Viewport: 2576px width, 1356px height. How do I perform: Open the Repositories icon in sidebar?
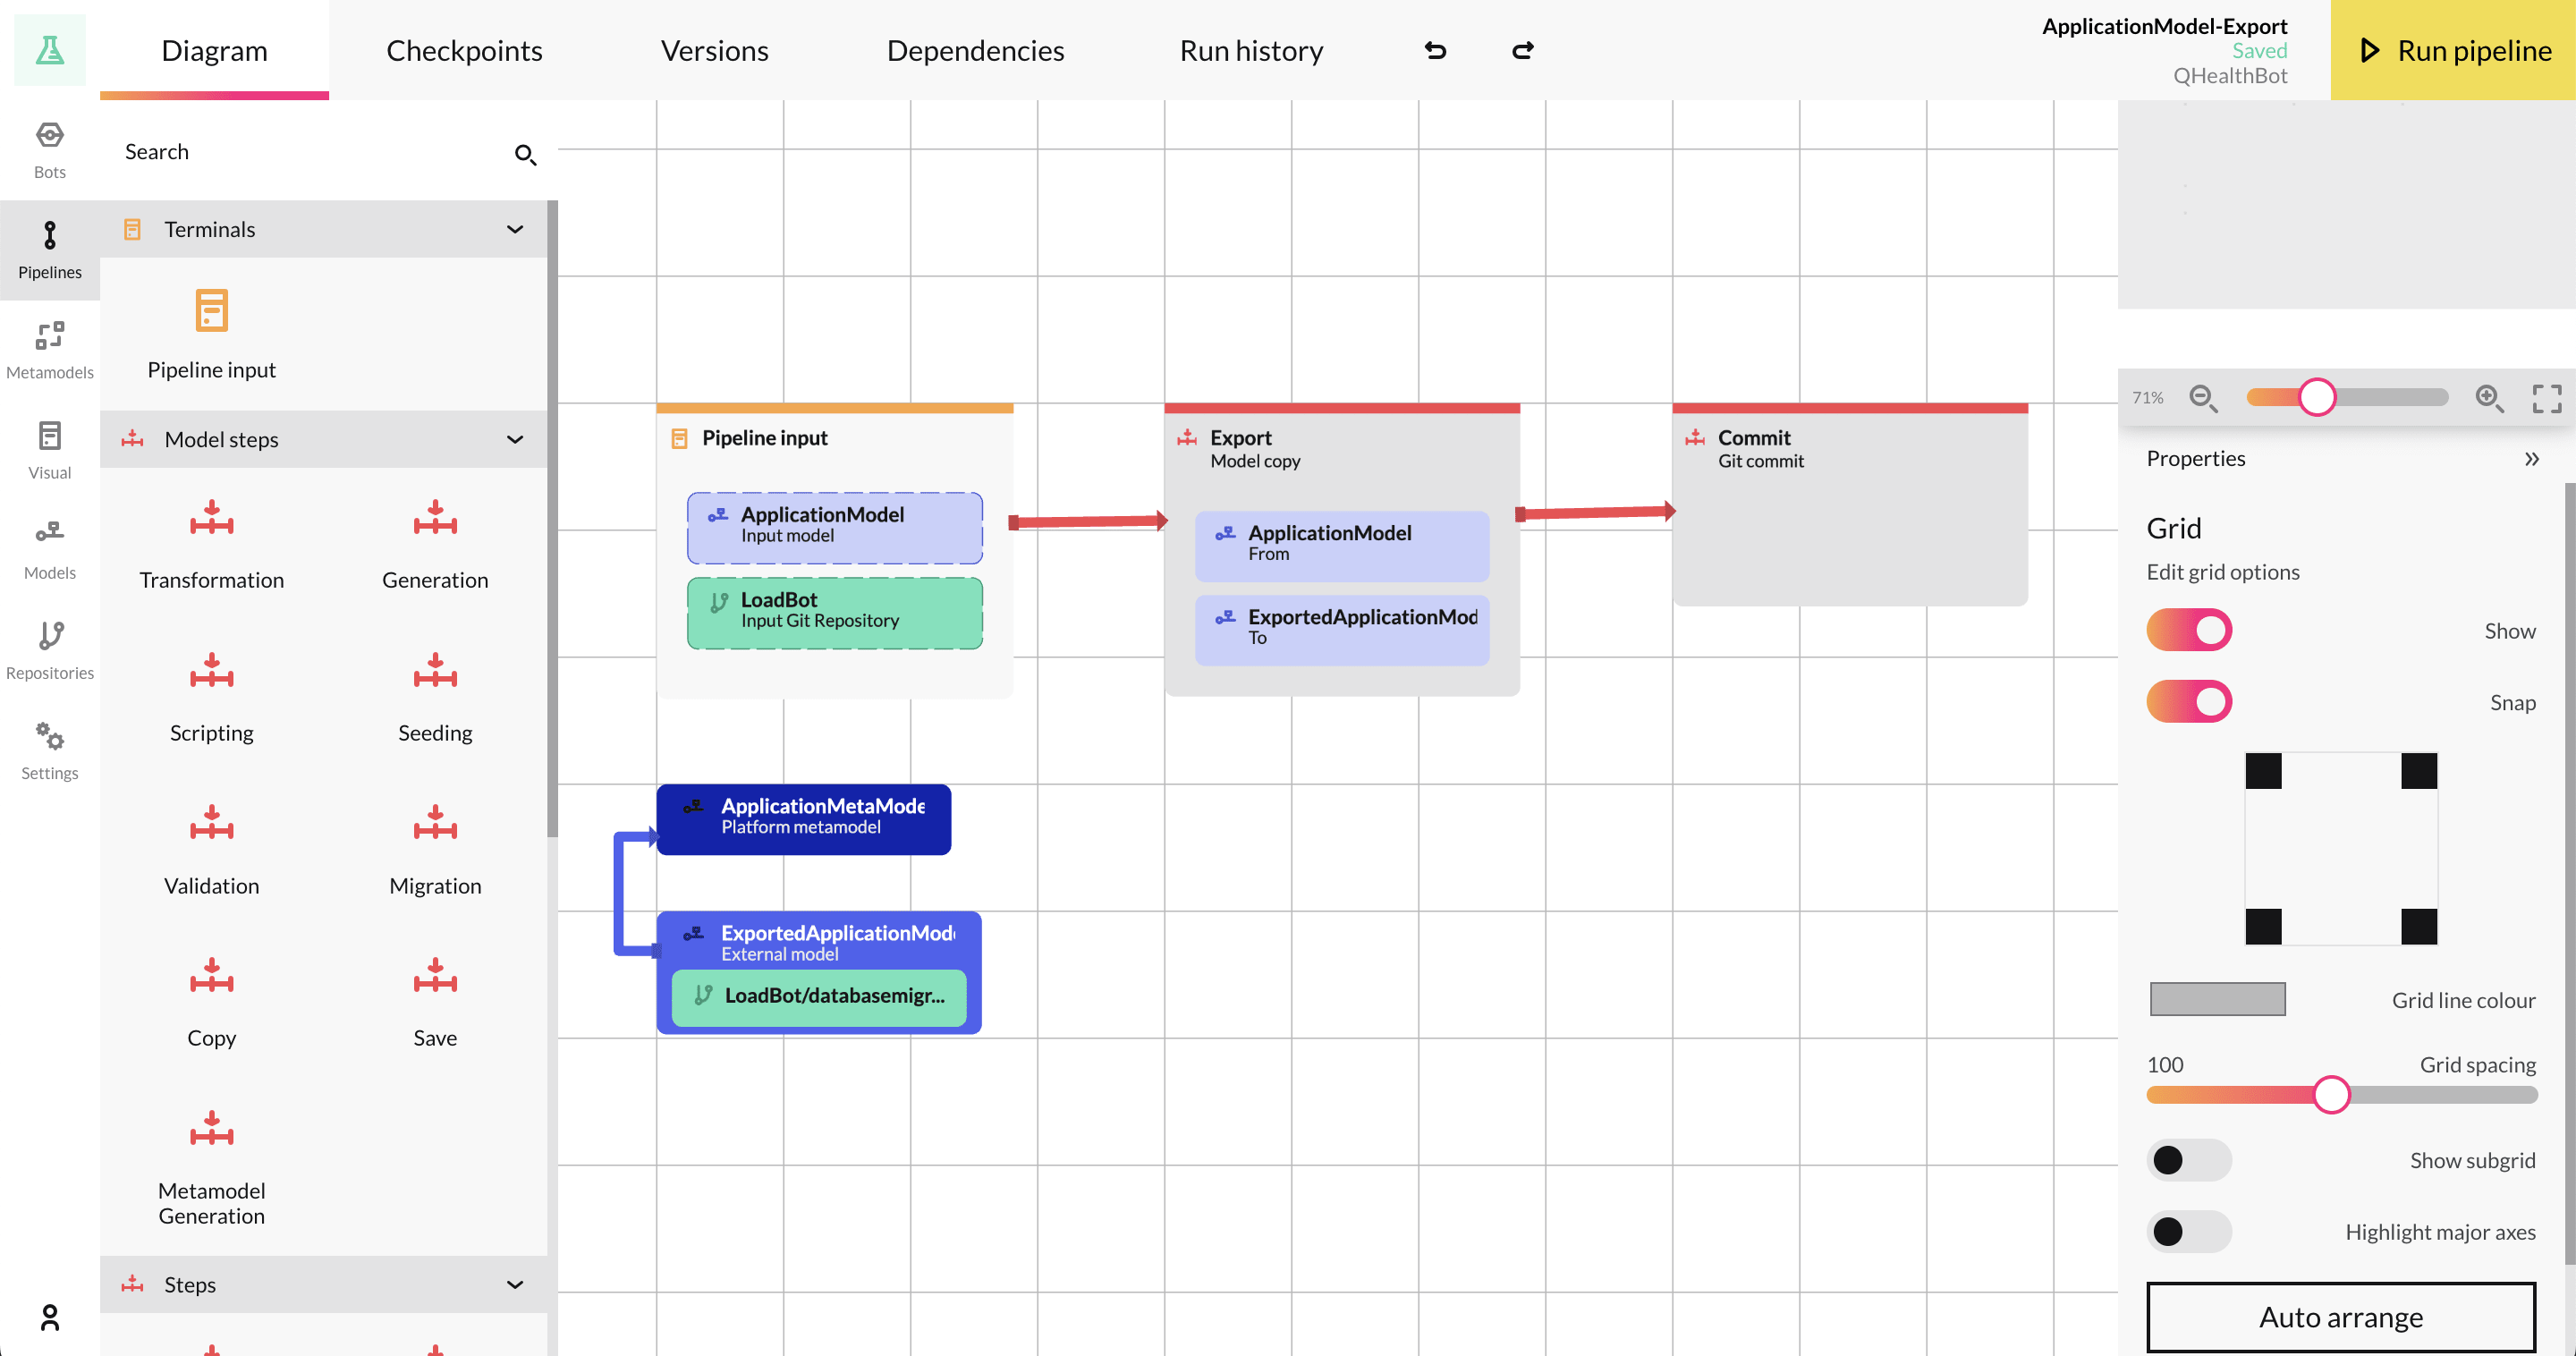(x=49, y=637)
